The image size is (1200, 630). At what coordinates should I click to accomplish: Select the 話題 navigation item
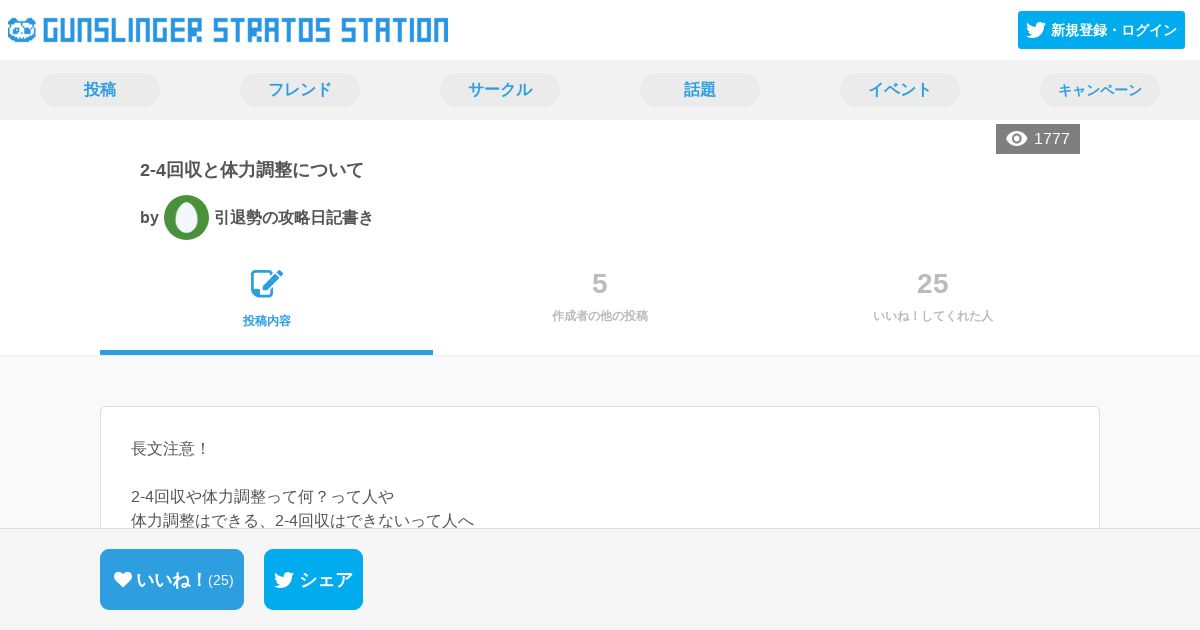pyautogui.click(x=700, y=90)
